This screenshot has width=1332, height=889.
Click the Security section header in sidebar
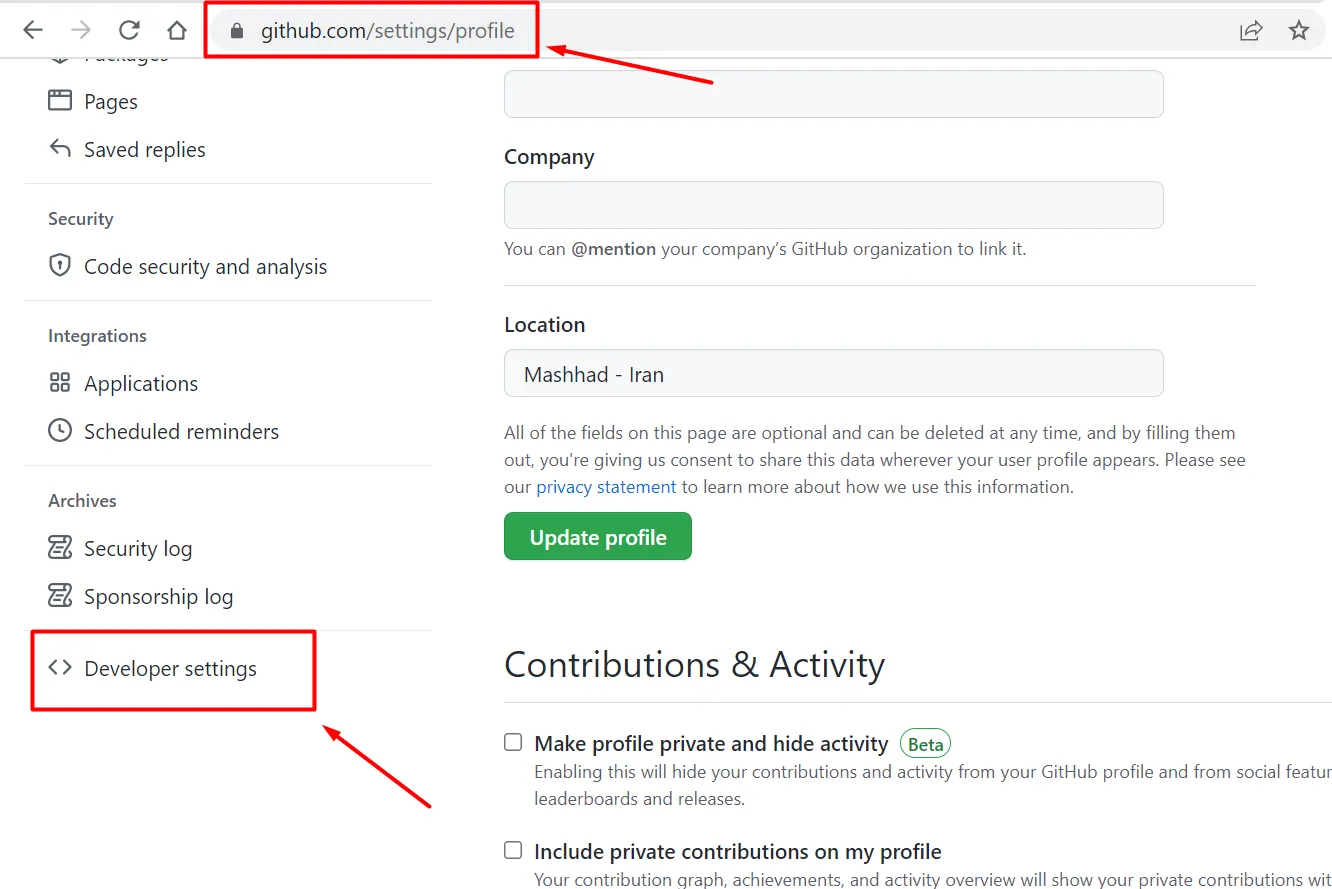[81, 219]
